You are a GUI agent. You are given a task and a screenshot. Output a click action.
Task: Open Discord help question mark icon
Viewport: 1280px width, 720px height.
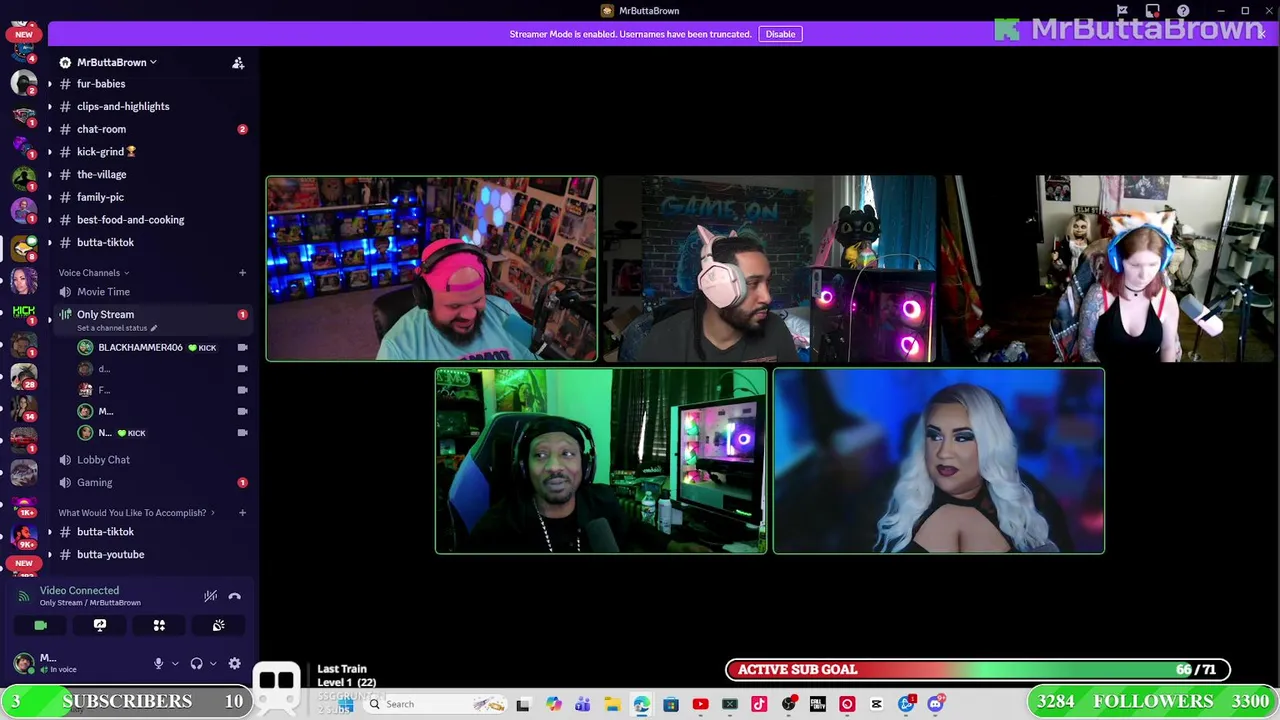(1183, 11)
